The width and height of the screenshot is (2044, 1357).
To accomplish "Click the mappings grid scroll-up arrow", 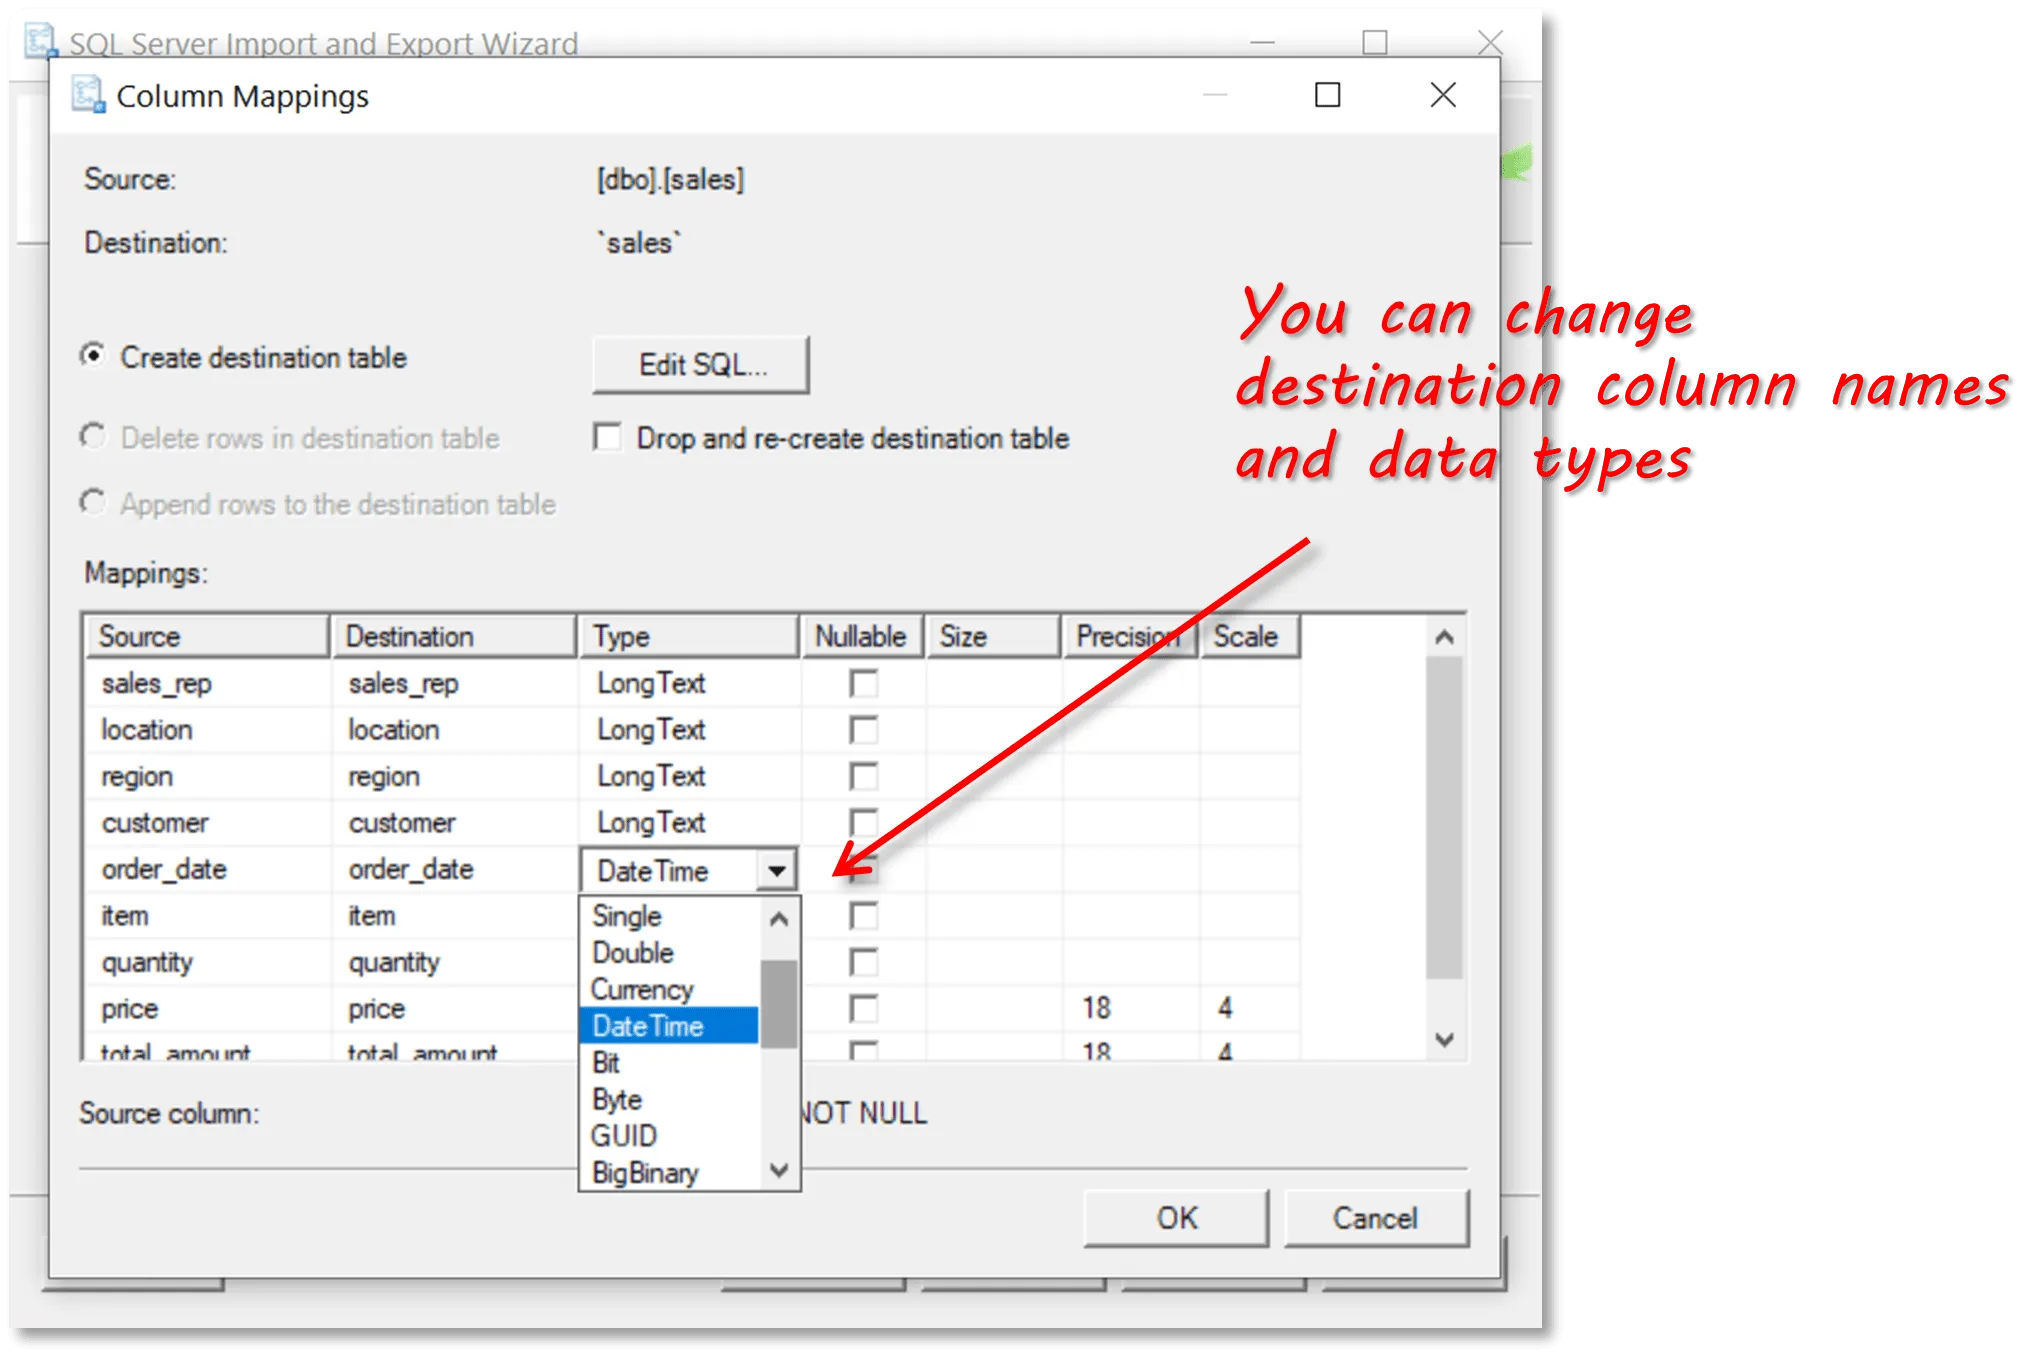I will [x=1444, y=637].
